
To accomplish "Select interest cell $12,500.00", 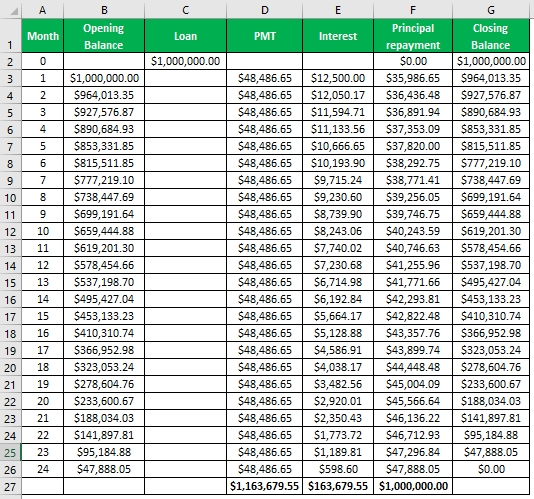I will pos(338,78).
